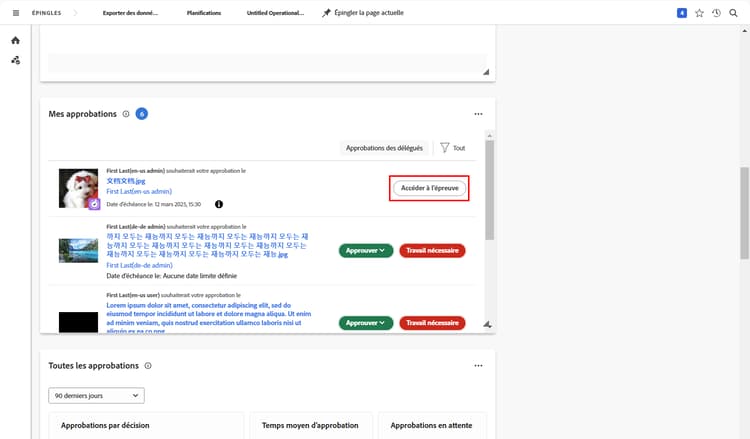Open the 90 derniers jours dropdown
The width and height of the screenshot is (750, 439).
96,395
